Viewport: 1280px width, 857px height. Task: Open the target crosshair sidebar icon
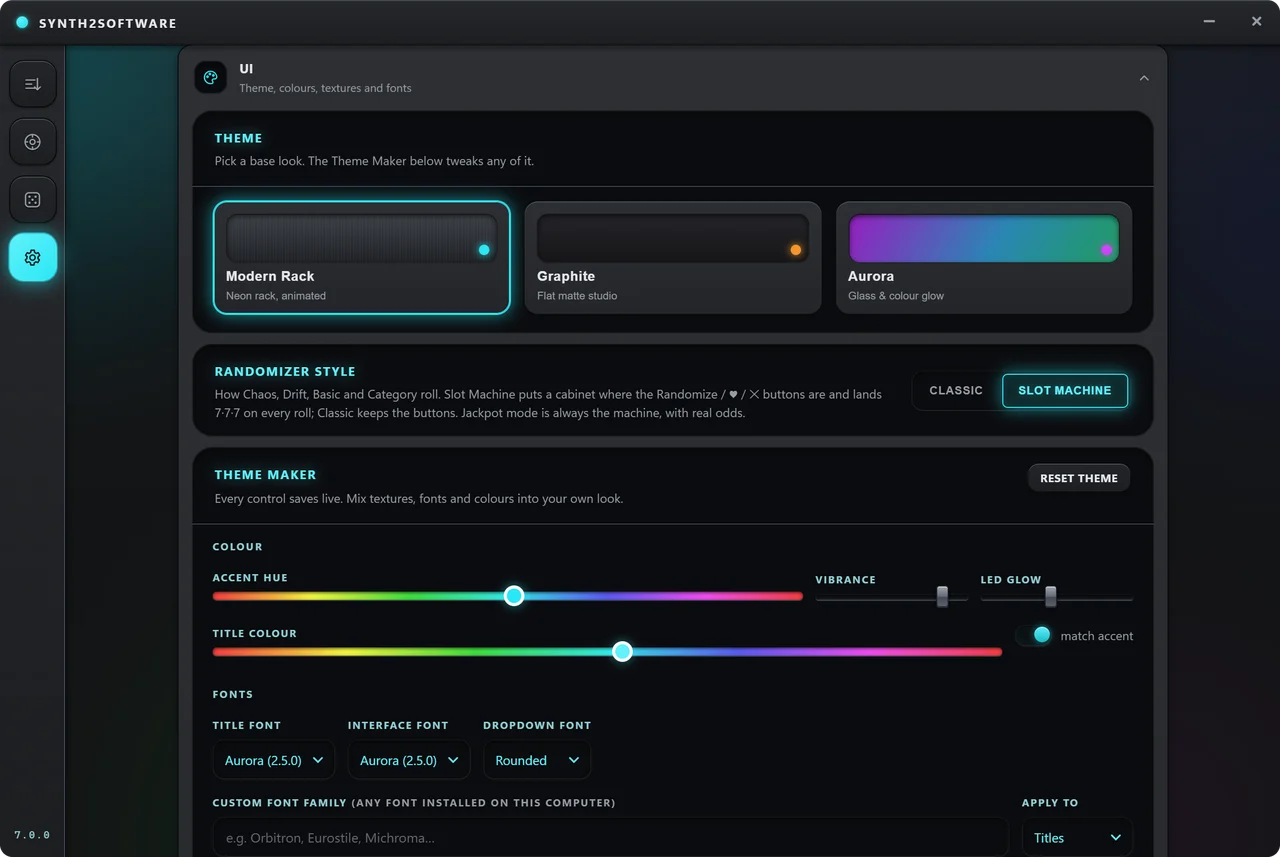[33, 142]
